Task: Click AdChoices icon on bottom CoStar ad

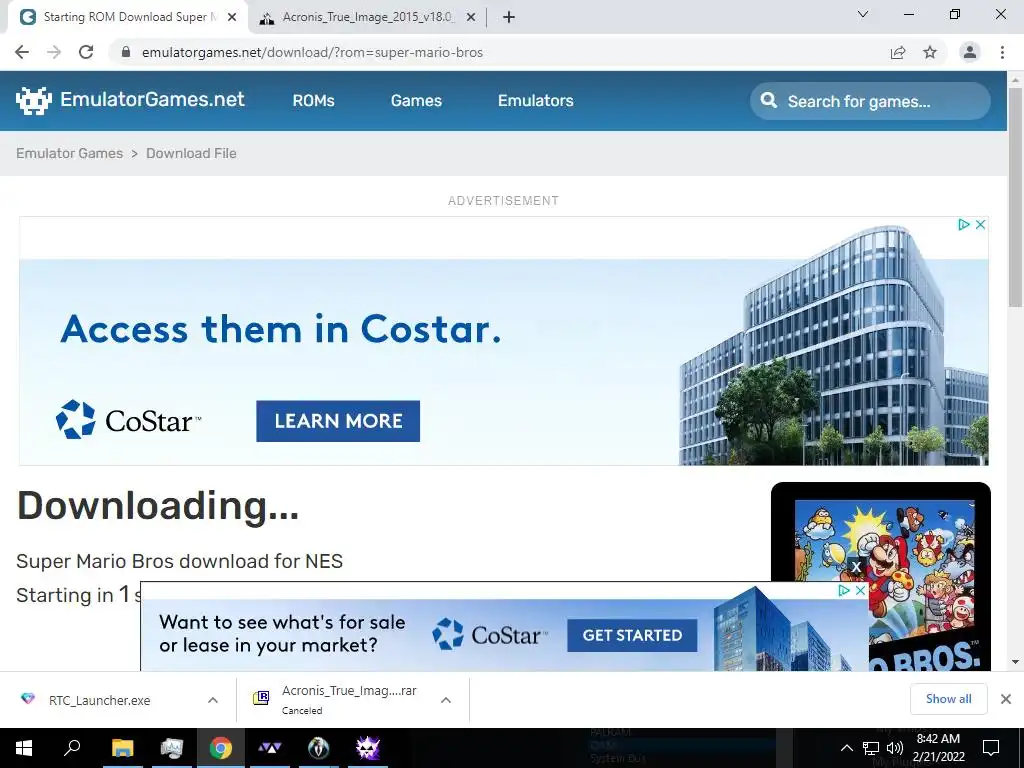Action: tap(843, 590)
